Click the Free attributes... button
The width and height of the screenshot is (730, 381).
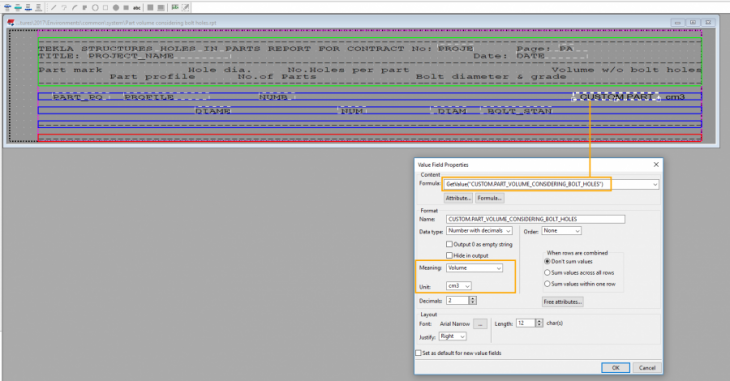562,302
